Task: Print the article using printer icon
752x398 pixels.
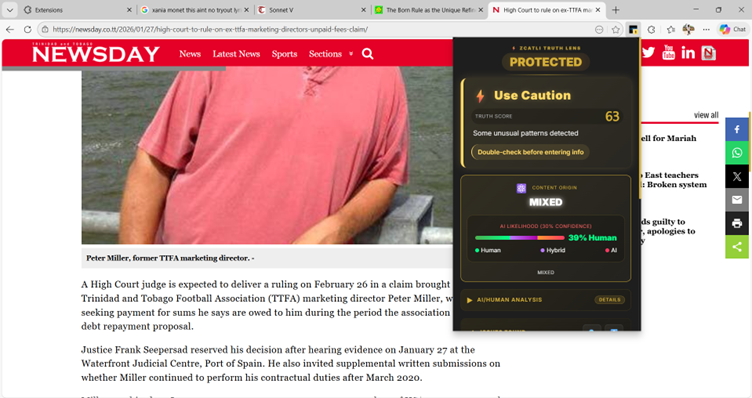Action: pos(737,223)
